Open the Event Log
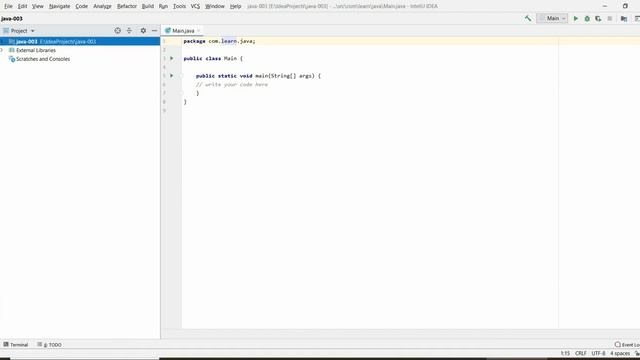The width and height of the screenshot is (640, 360). 627,344
